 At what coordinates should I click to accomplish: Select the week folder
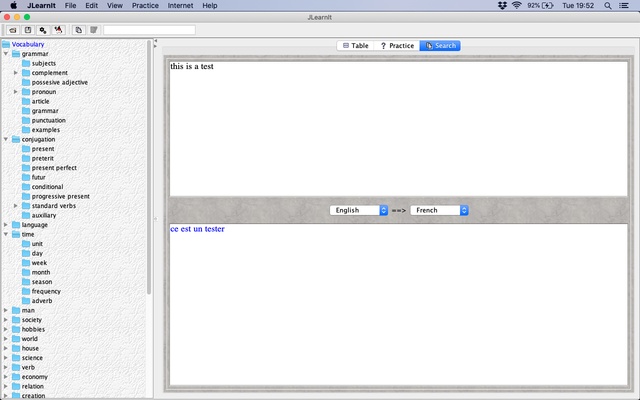pos(35,263)
